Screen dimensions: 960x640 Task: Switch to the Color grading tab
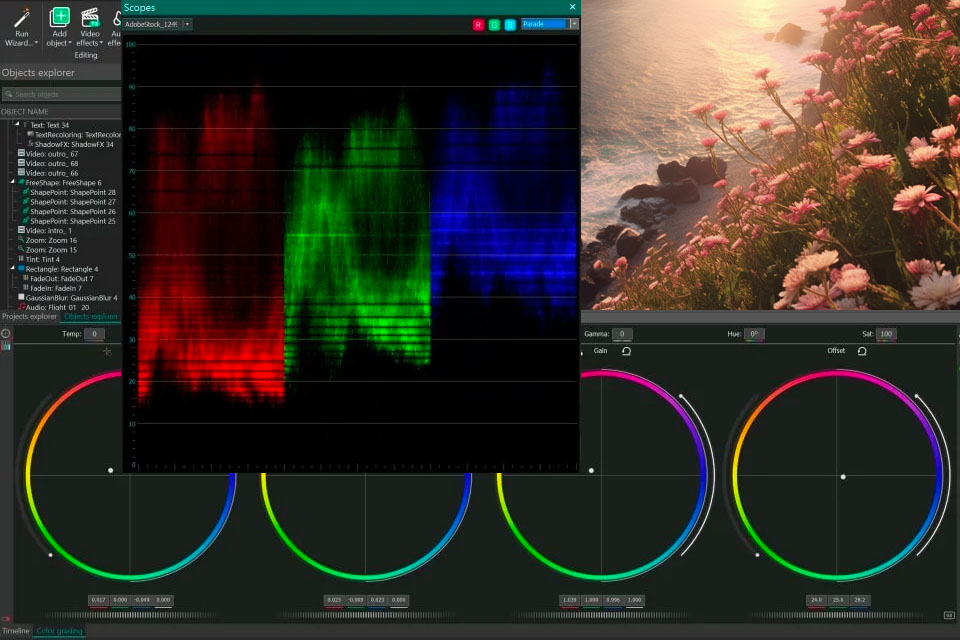(59, 631)
